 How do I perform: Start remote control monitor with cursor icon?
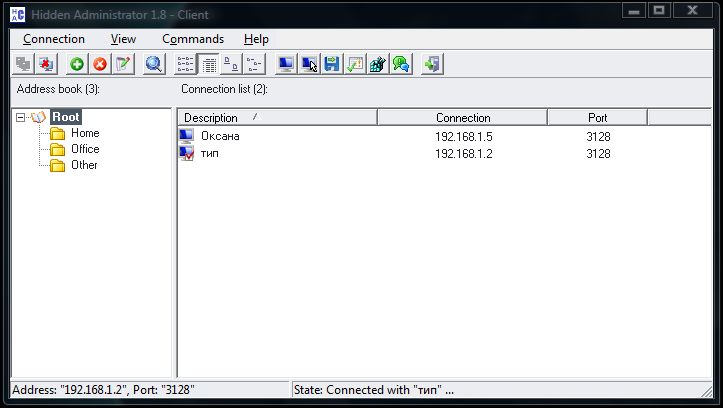(x=309, y=64)
